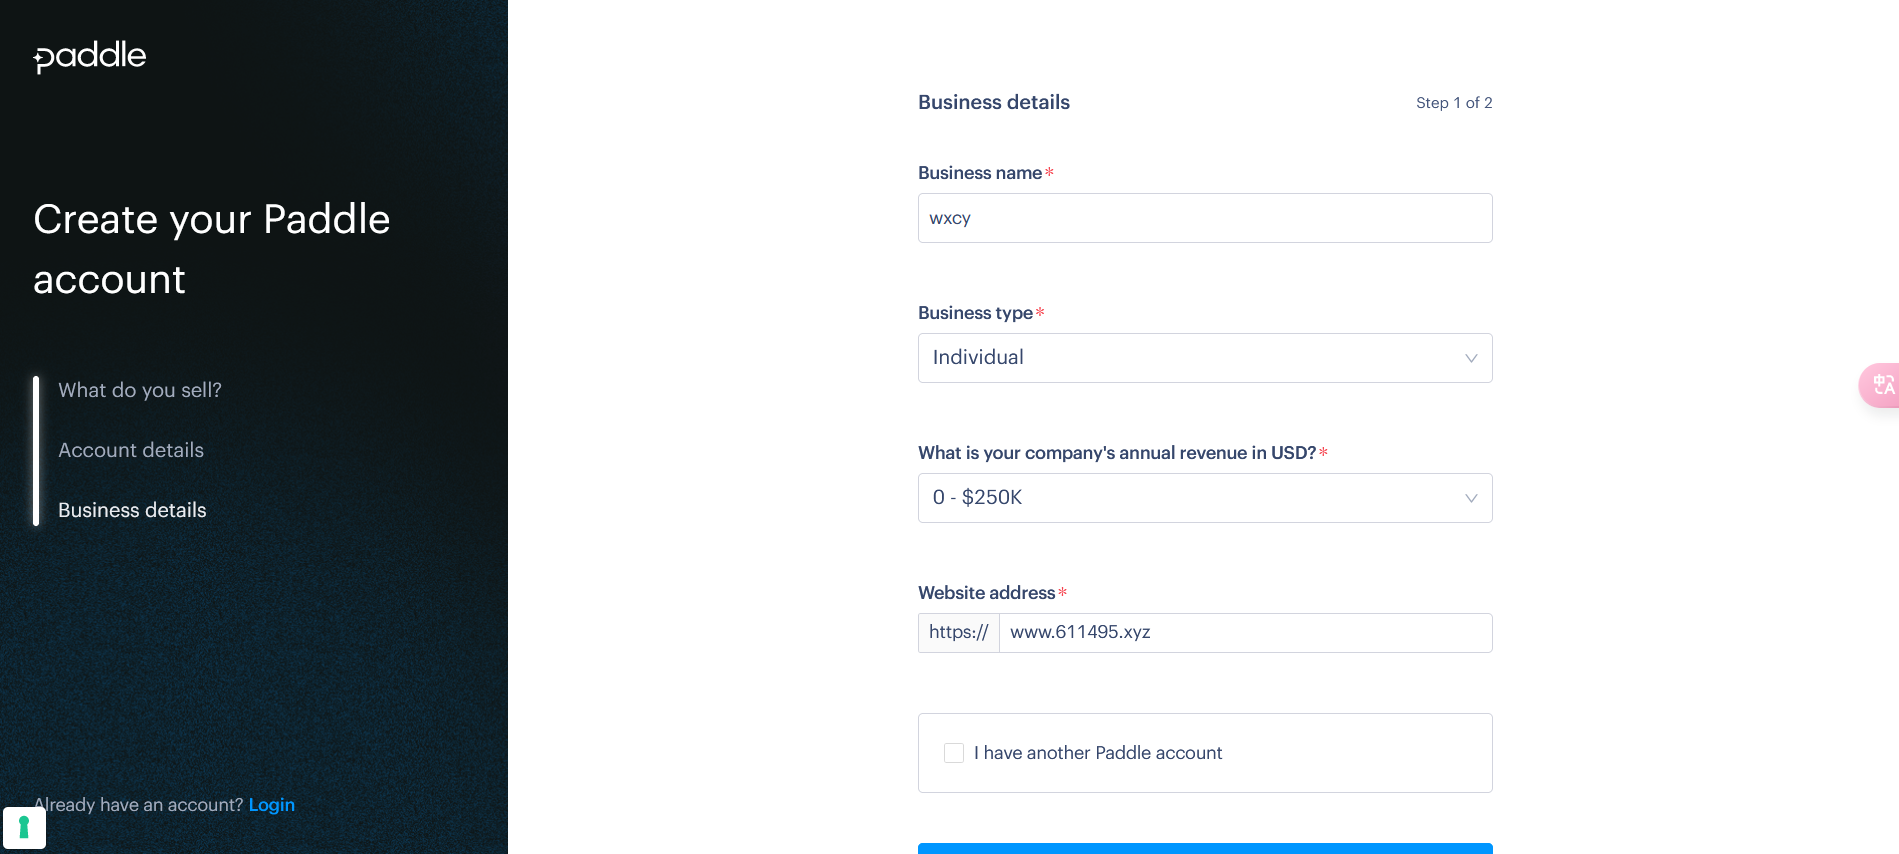Click the Website address input field
This screenshot has width=1899, height=854.
coord(1245,633)
